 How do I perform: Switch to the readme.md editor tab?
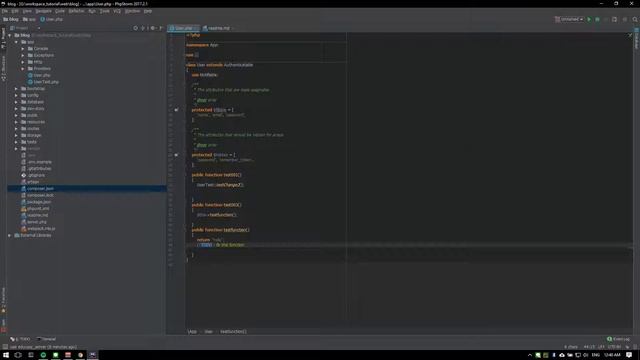(218, 28)
